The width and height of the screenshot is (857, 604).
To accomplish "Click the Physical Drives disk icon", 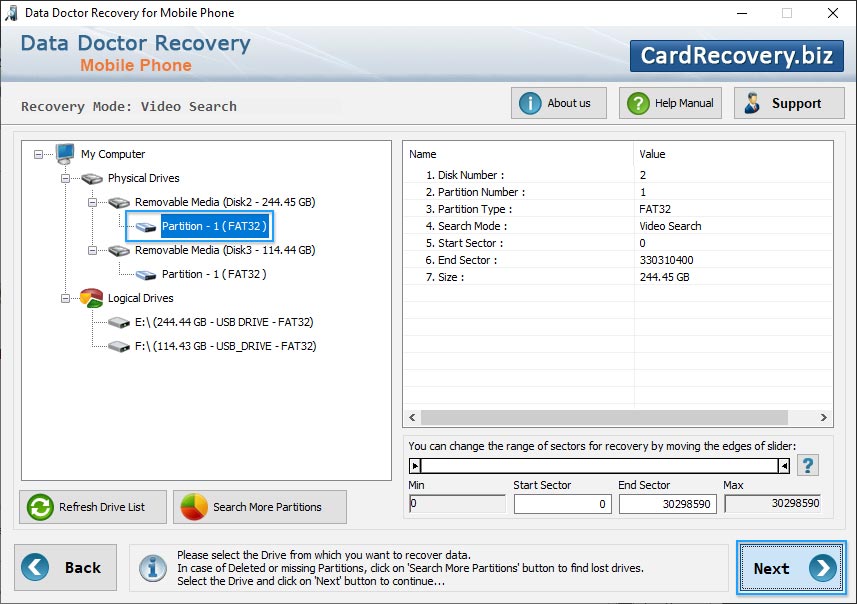I will click(92, 178).
